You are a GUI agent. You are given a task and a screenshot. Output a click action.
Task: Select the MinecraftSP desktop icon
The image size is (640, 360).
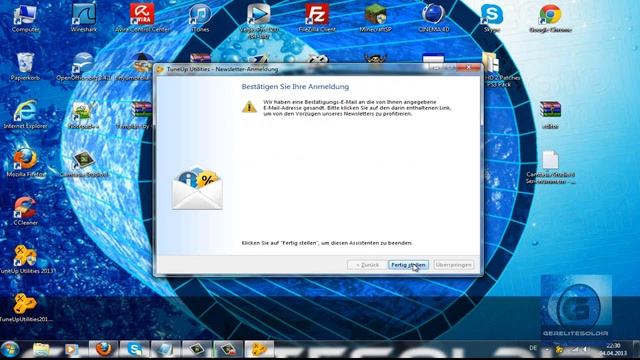(375, 18)
